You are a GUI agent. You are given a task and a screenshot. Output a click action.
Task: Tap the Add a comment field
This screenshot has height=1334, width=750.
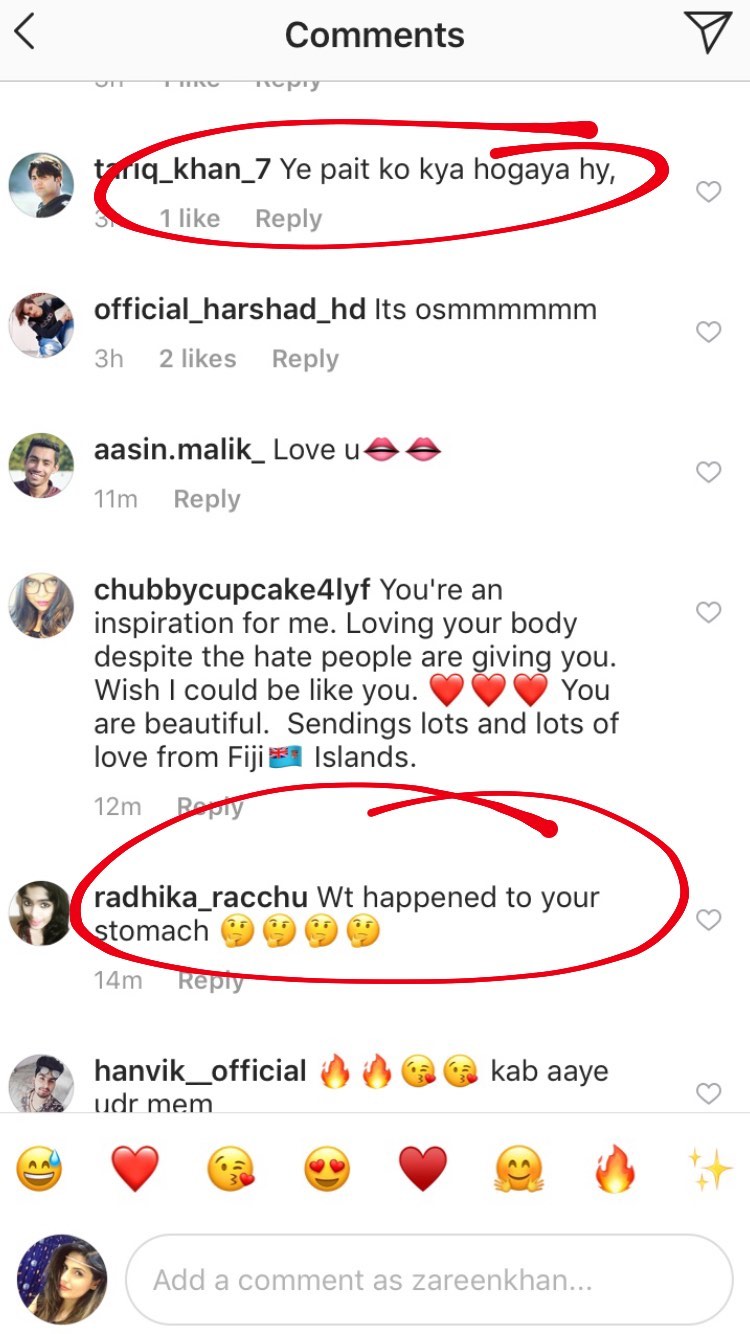click(430, 1280)
